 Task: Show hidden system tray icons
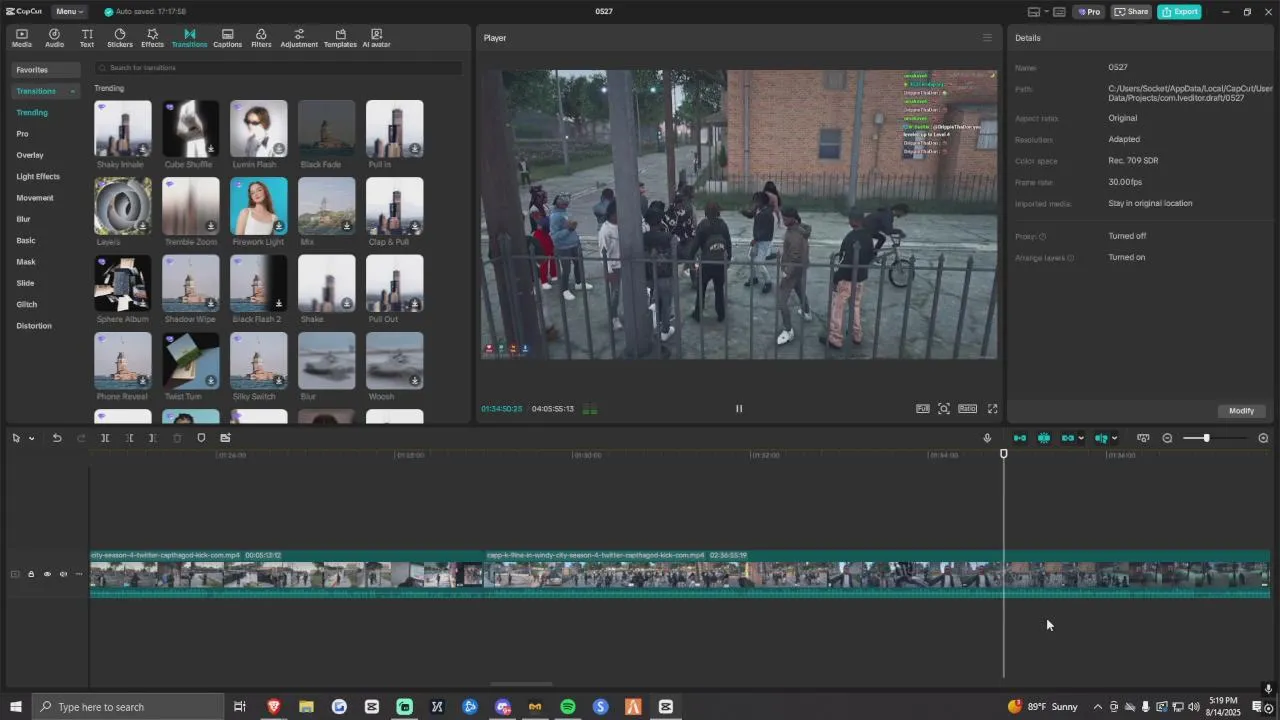[1097, 707]
